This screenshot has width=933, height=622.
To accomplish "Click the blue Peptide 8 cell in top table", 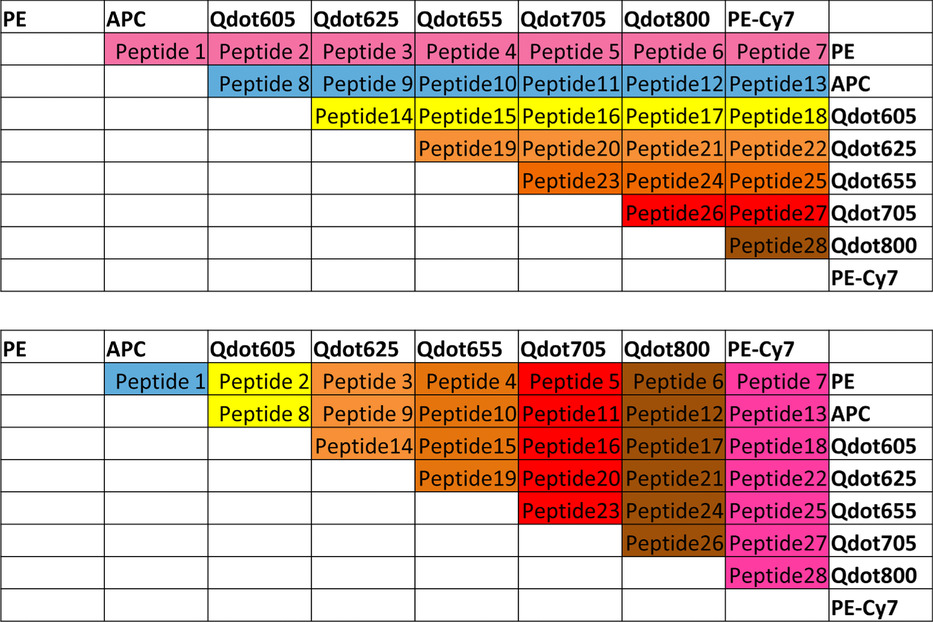I will click(x=259, y=82).
